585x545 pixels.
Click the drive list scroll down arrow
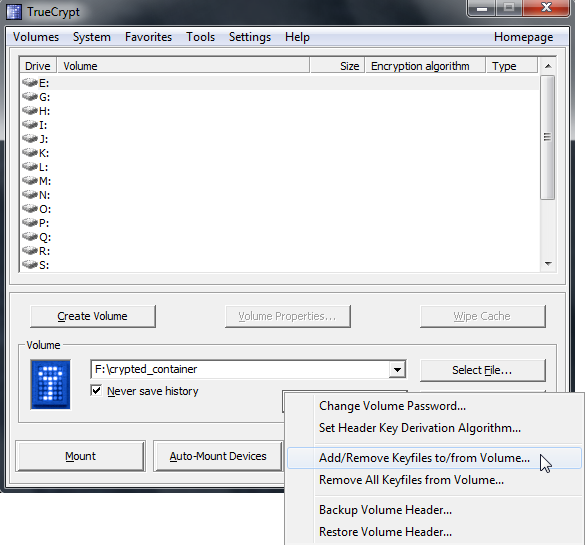coord(548,264)
